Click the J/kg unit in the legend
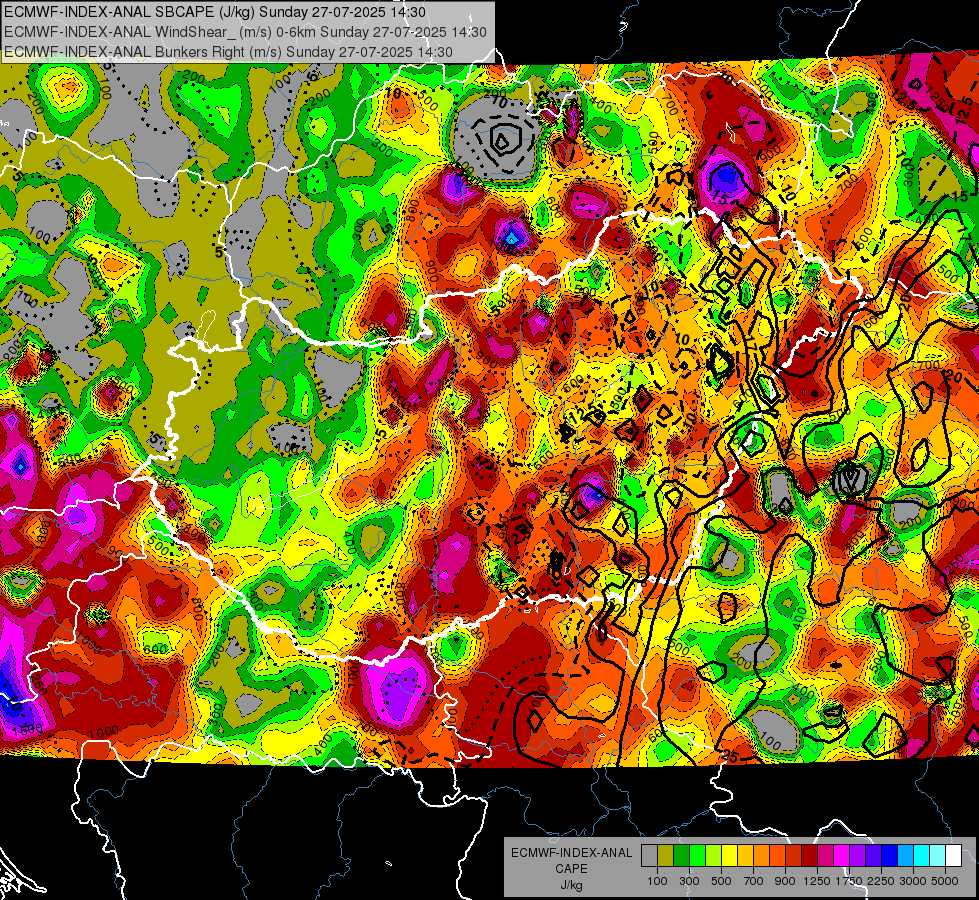Image resolution: width=979 pixels, height=900 pixels. 571,885
